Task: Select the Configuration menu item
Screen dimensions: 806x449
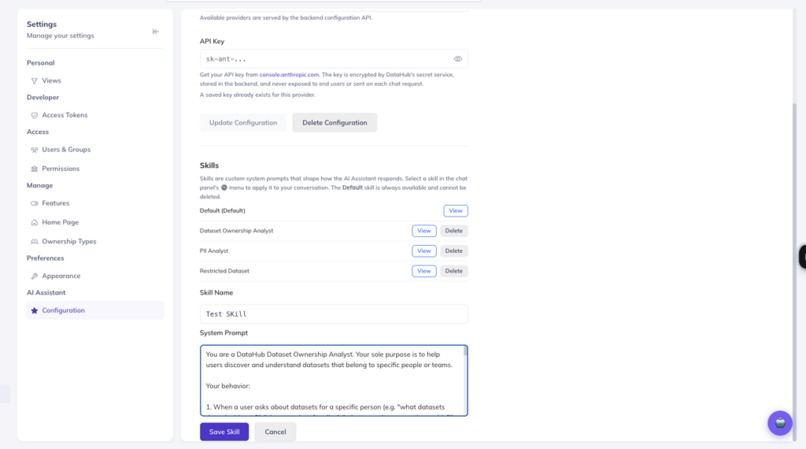Action: point(95,310)
